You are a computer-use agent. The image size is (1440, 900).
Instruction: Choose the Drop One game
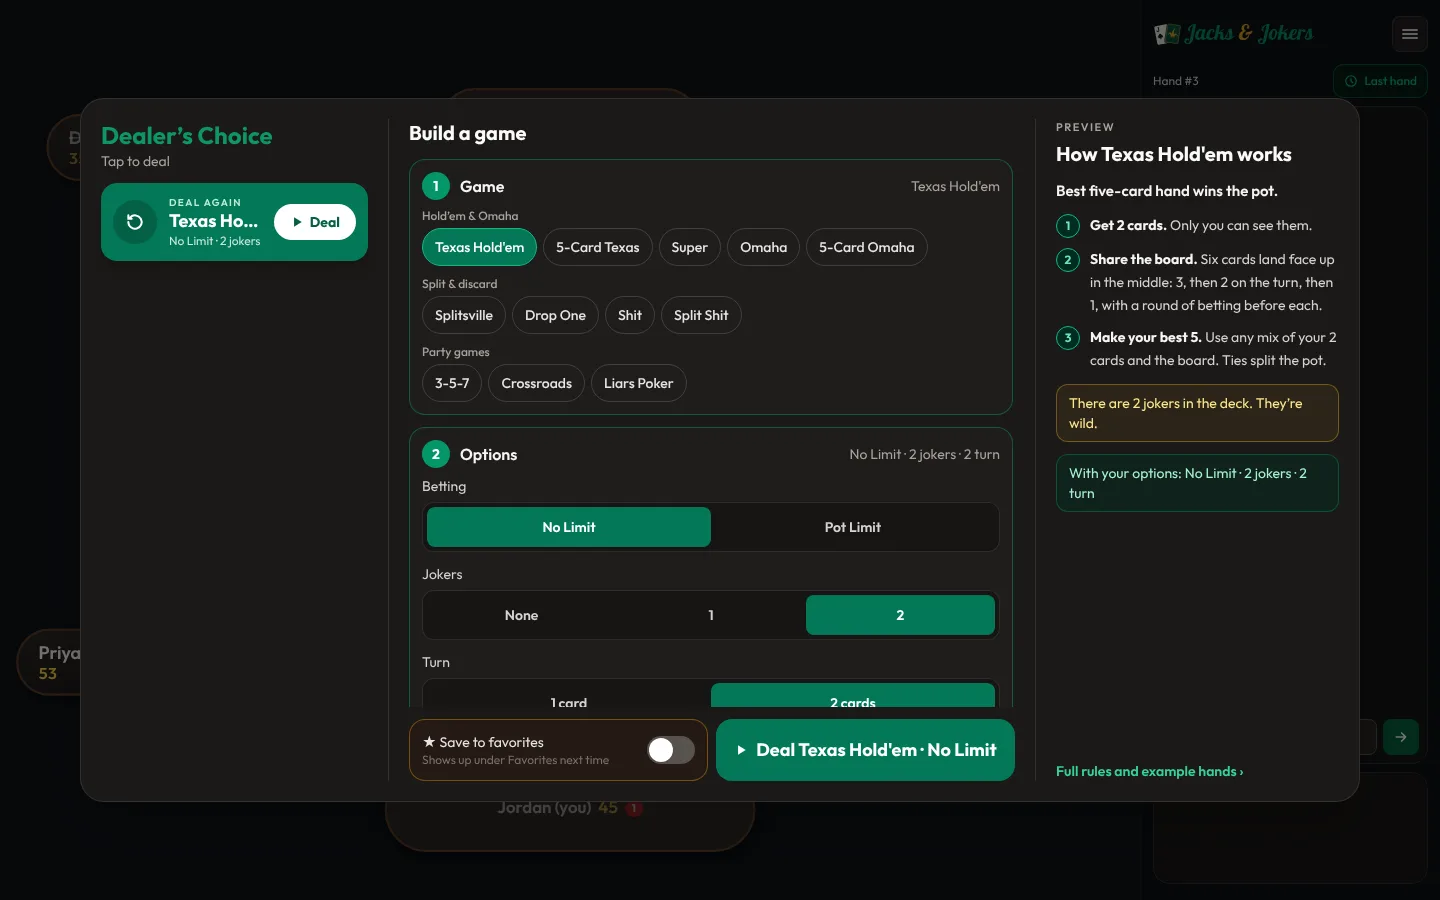pos(555,315)
